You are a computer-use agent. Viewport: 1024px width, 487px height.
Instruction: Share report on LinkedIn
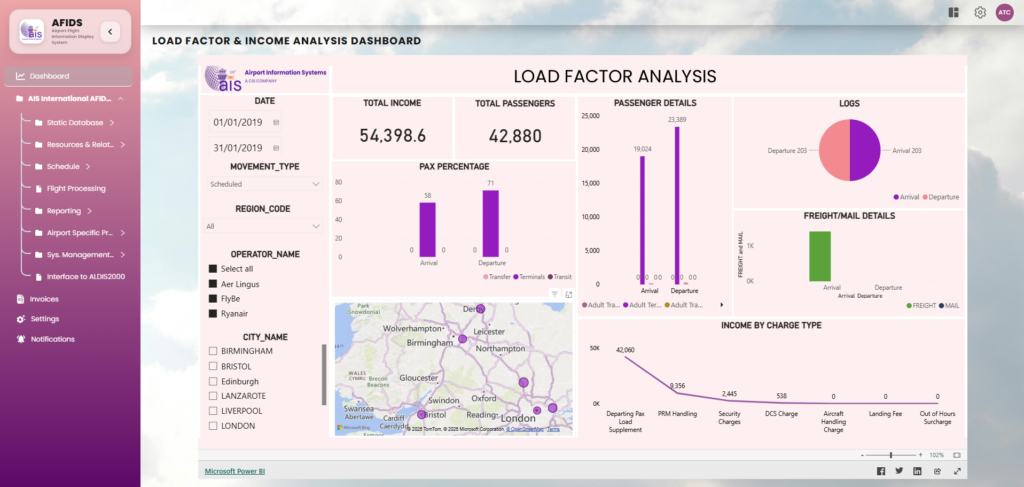(918, 471)
